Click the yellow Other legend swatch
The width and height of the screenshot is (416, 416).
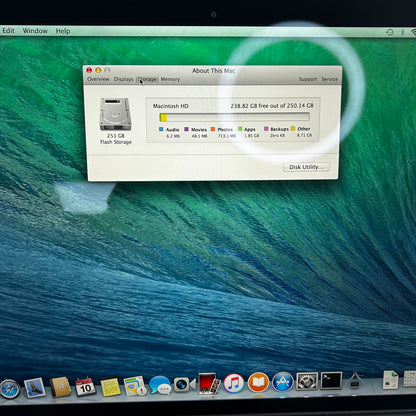(293, 128)
